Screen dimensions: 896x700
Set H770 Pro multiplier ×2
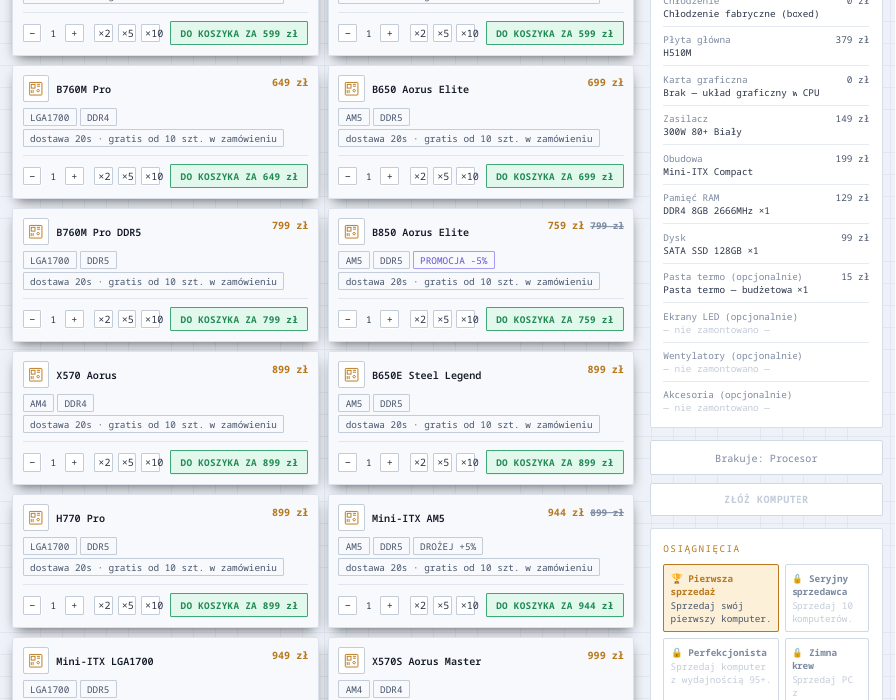point(104,605)
